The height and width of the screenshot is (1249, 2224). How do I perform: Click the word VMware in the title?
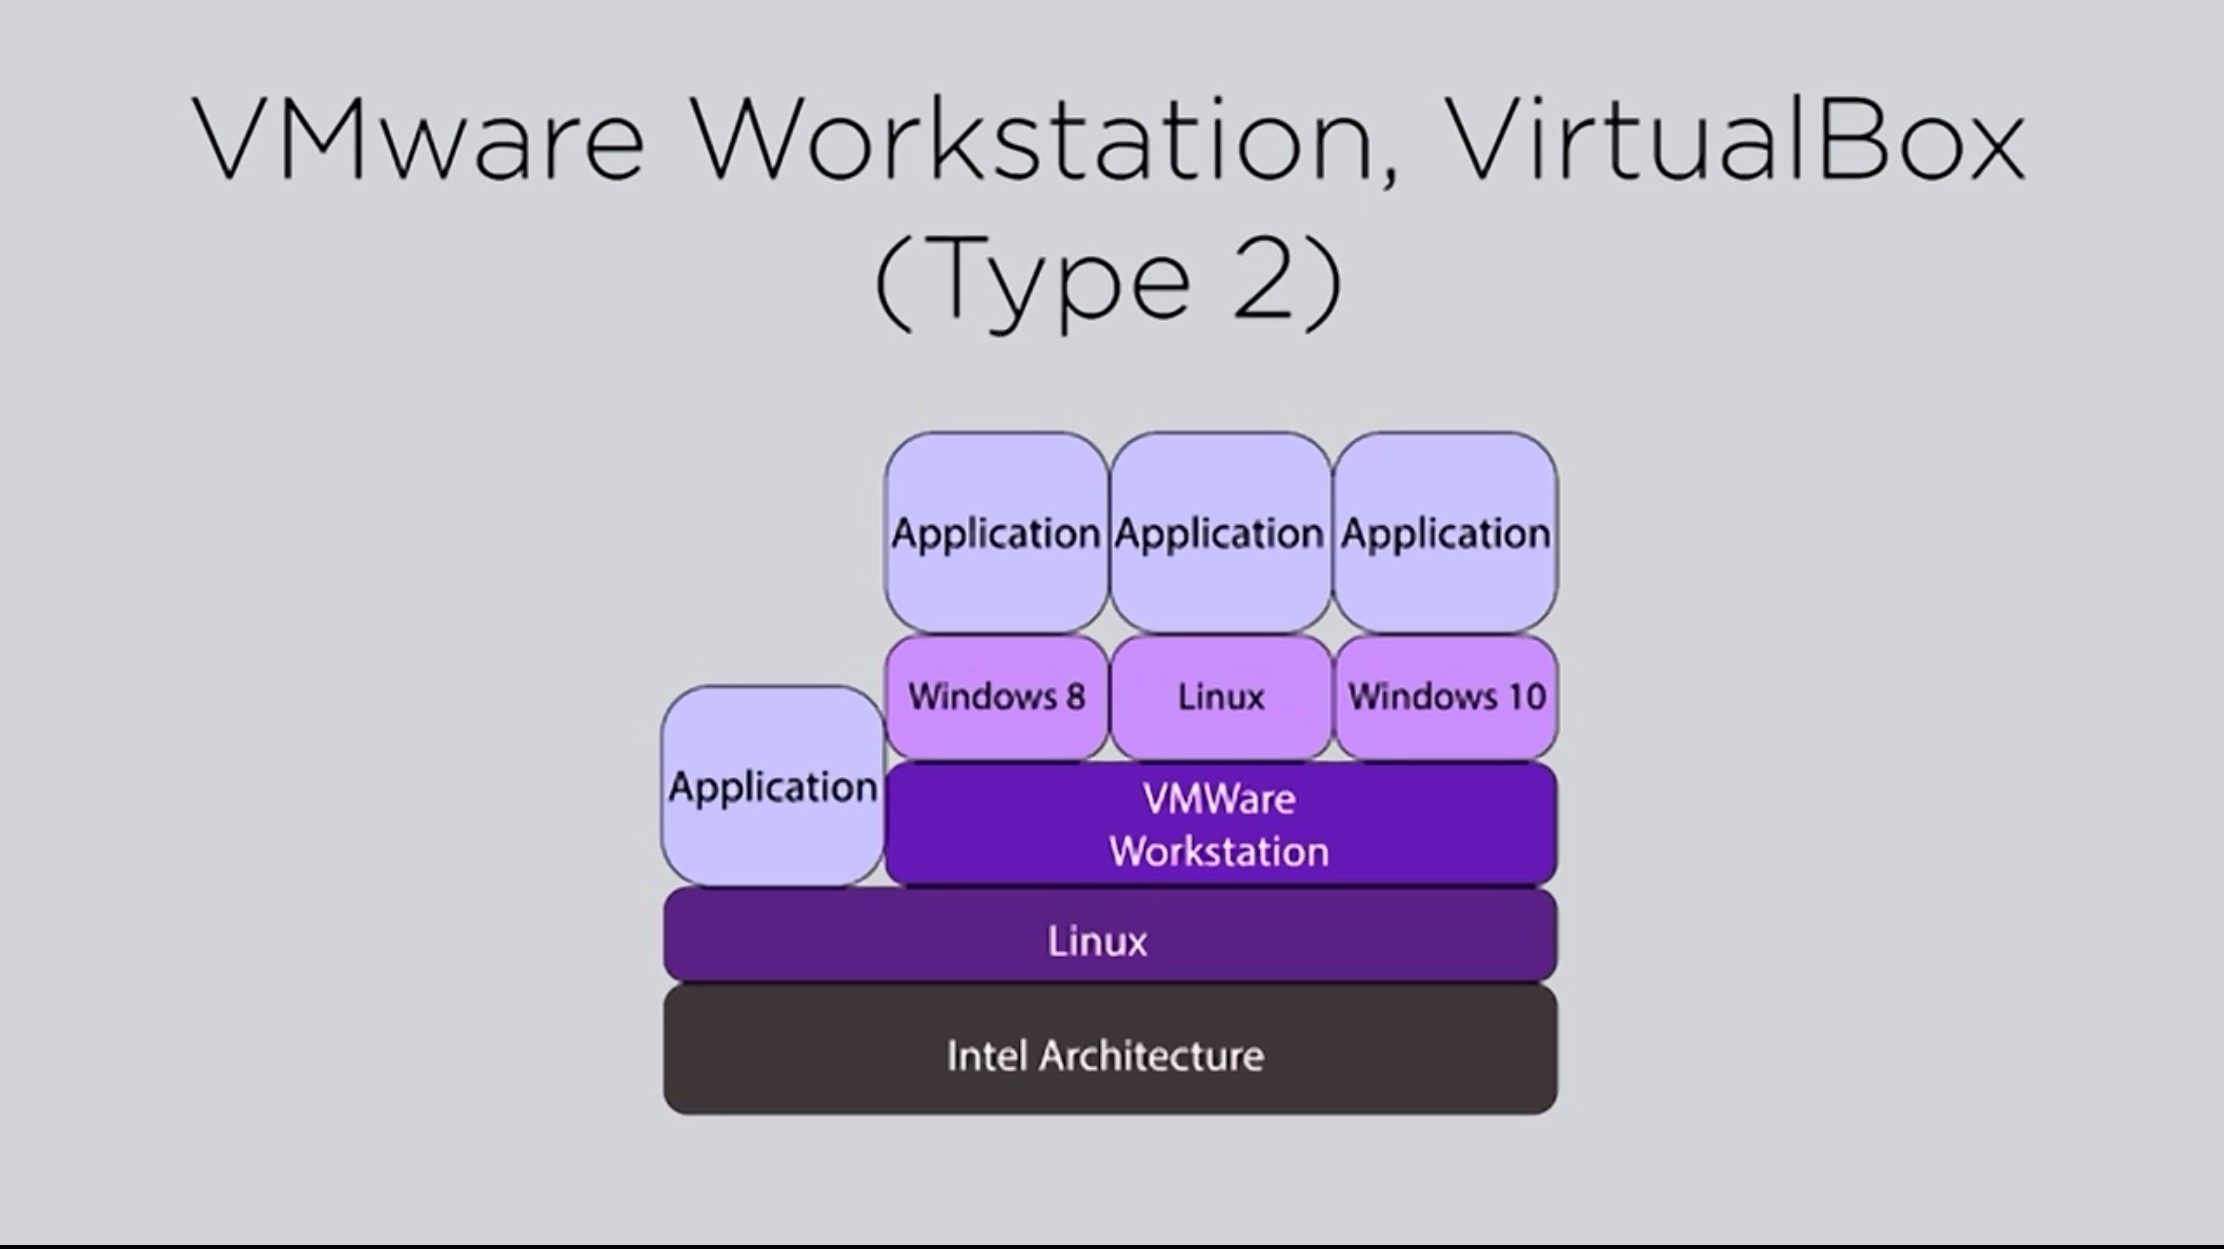(x=418, y=140)
